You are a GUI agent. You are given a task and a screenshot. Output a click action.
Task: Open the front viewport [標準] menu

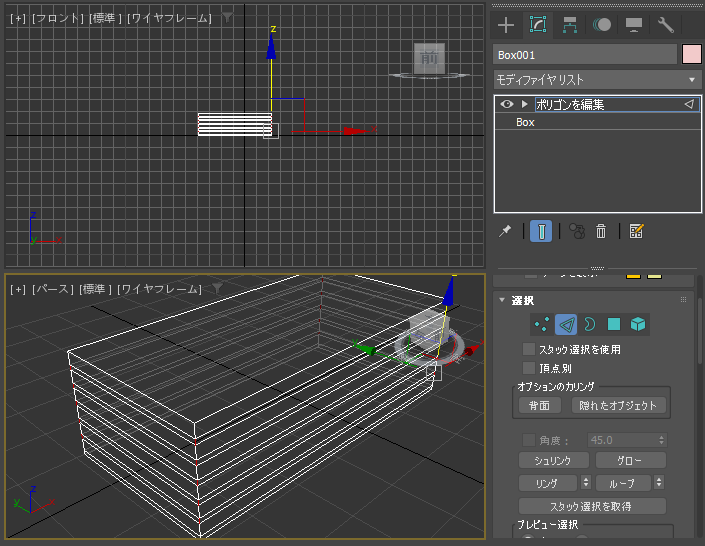(105, 18)
